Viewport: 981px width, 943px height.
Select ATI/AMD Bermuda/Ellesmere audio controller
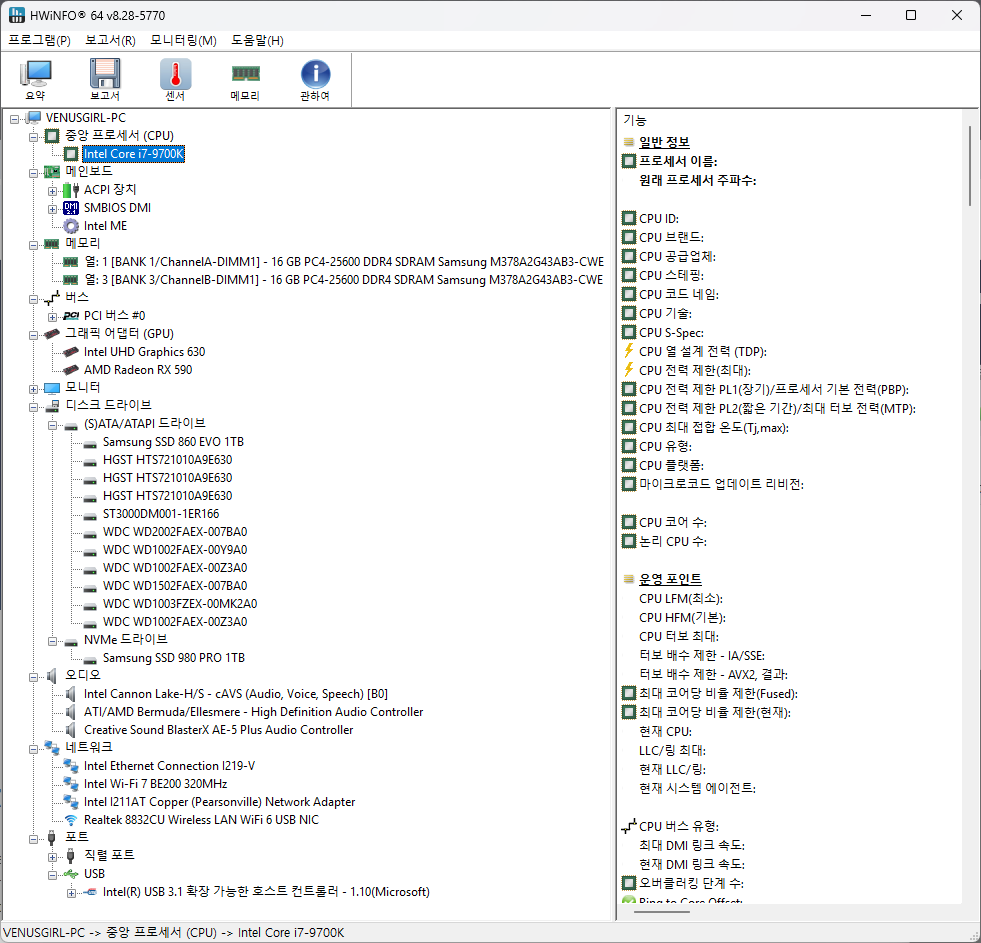[253, 712]
